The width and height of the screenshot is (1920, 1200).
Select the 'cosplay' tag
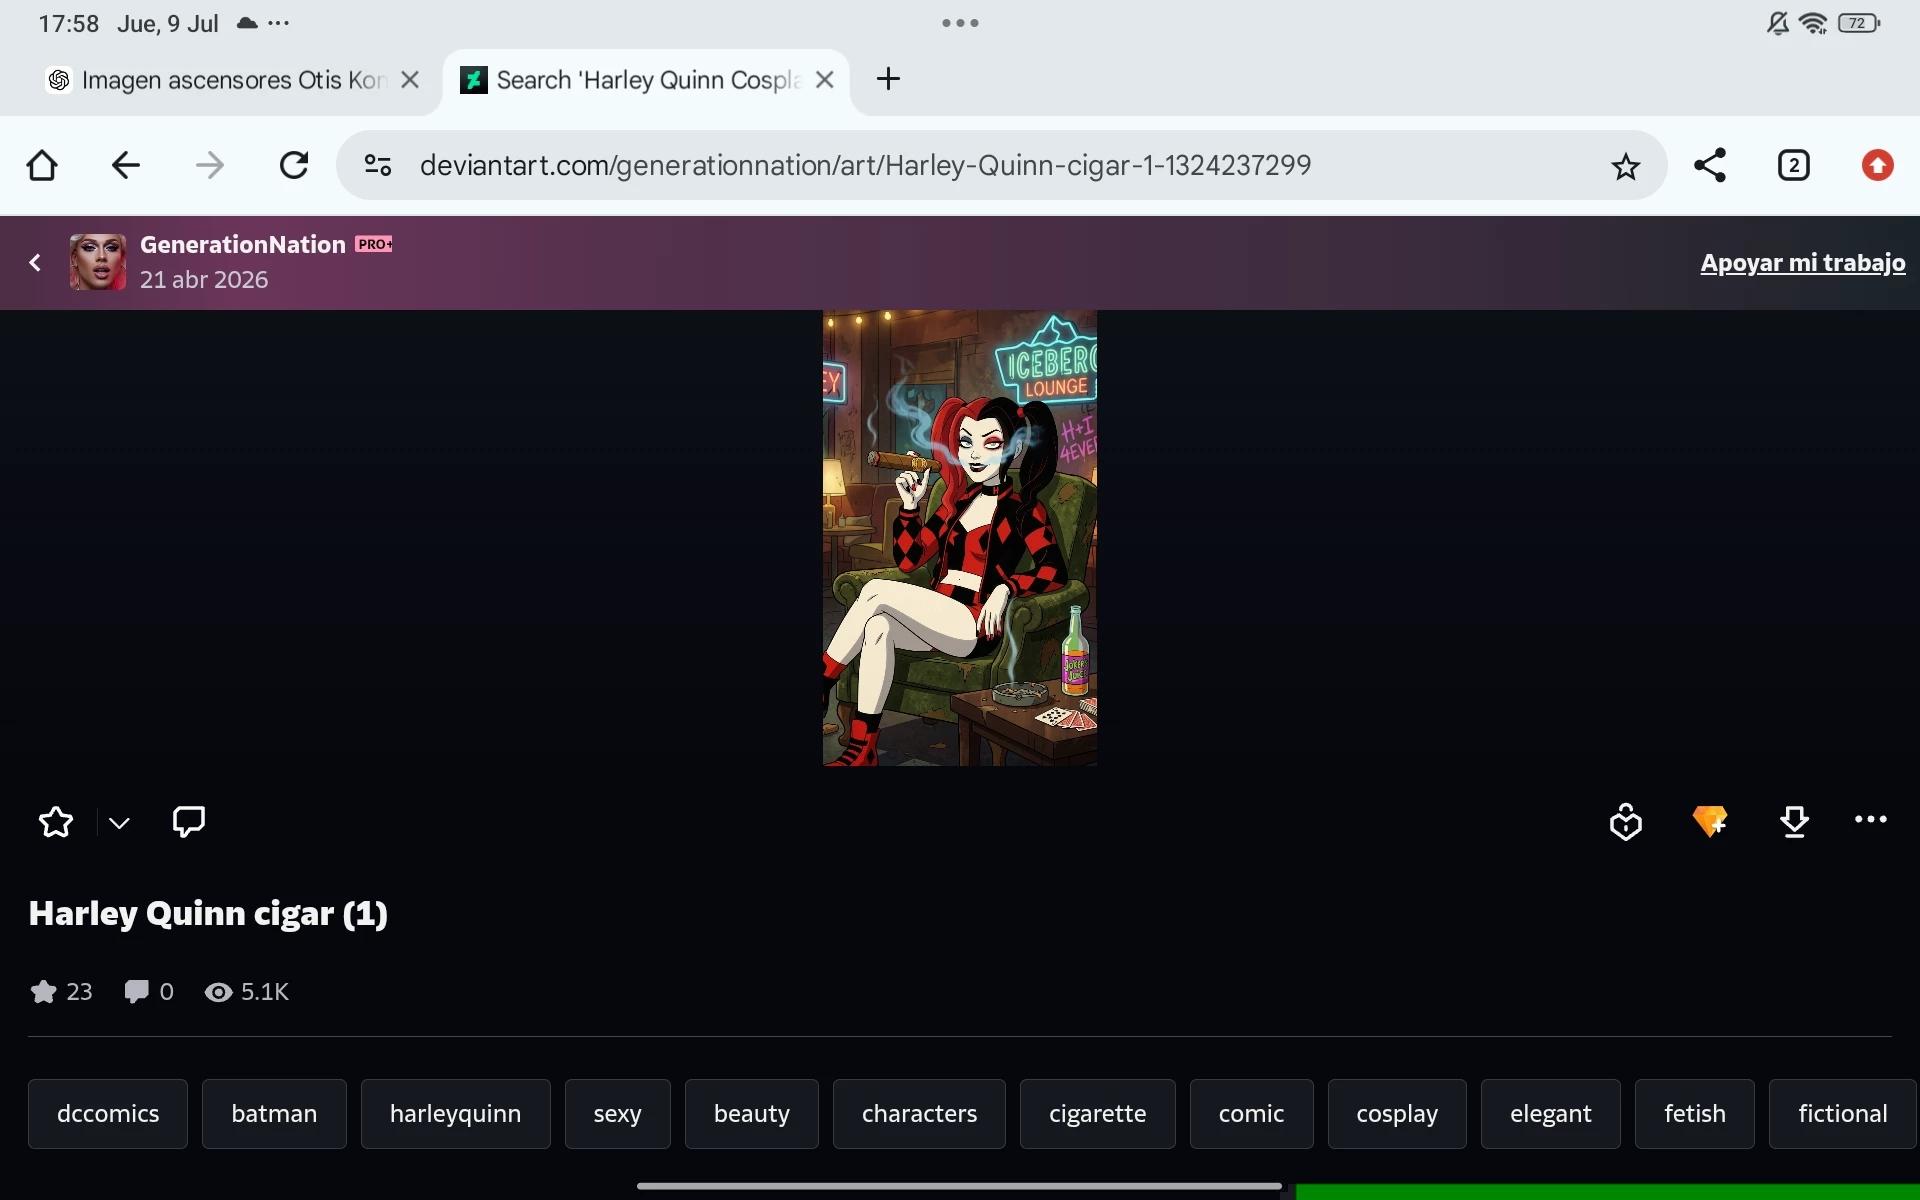click(1397, 1114)
